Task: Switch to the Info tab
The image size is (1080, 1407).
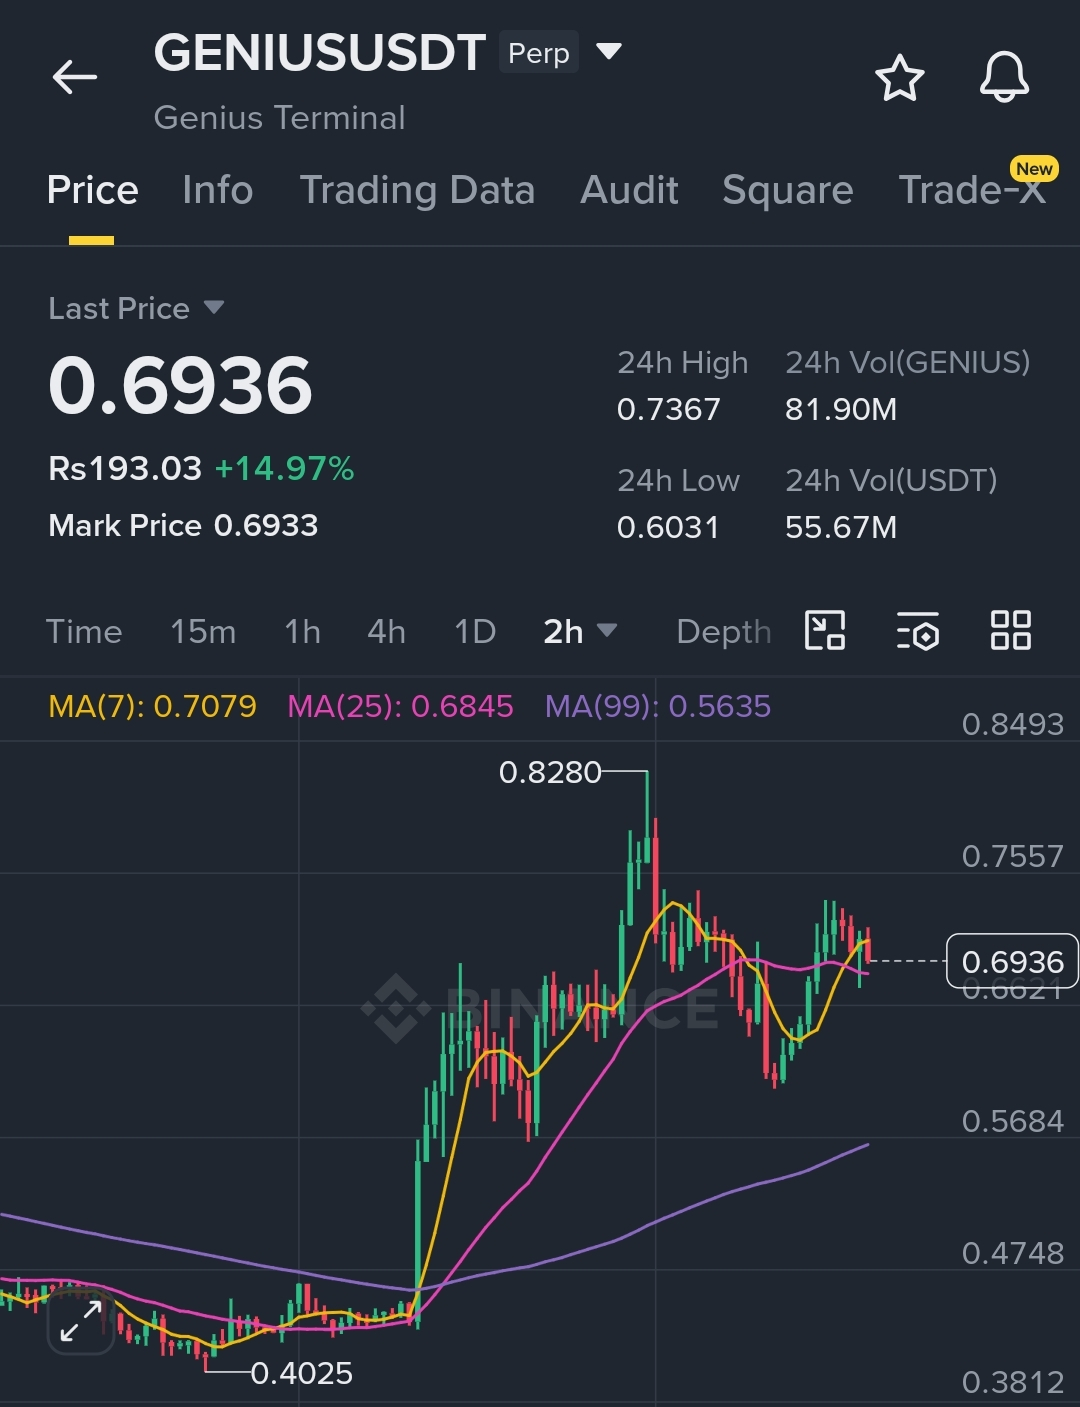Action: coord(218,190)
